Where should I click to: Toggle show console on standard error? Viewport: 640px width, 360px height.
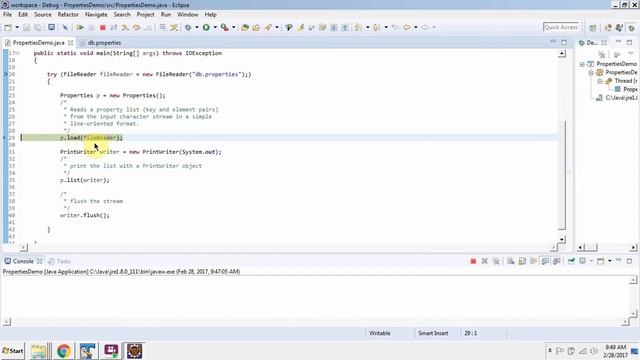click(556, 261)
